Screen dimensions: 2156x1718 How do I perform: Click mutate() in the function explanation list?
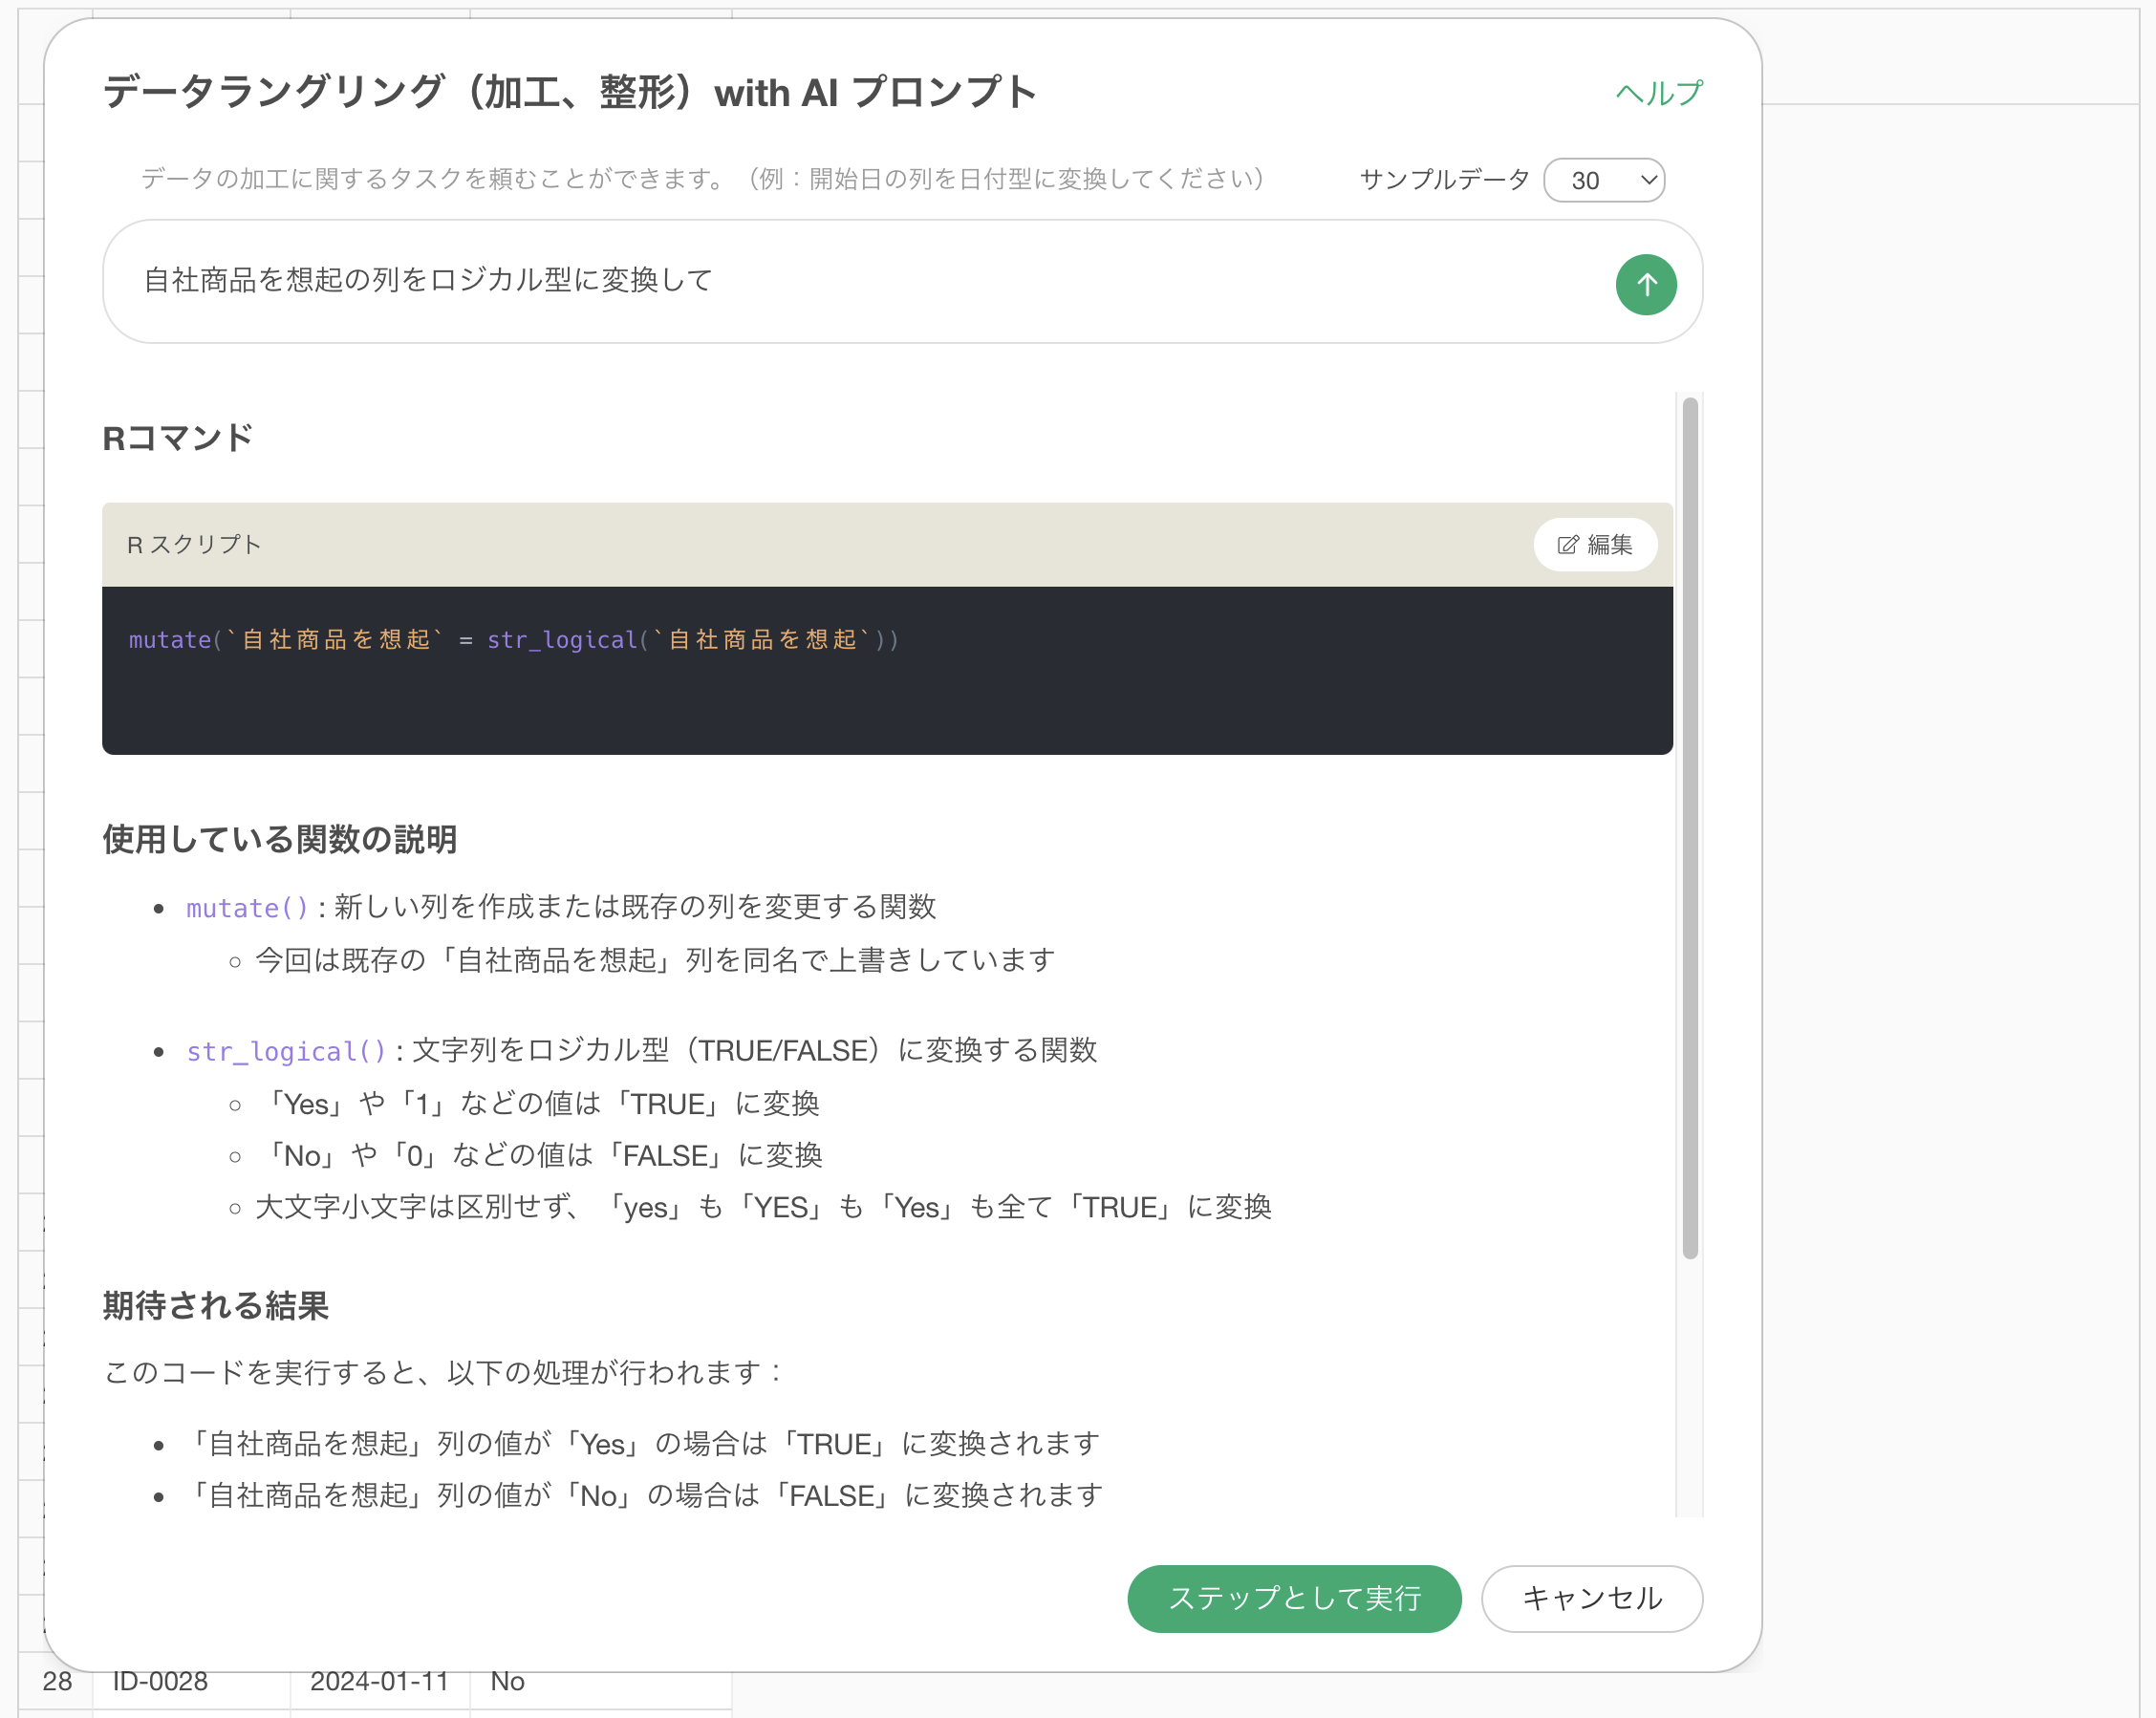click(247, 907)
